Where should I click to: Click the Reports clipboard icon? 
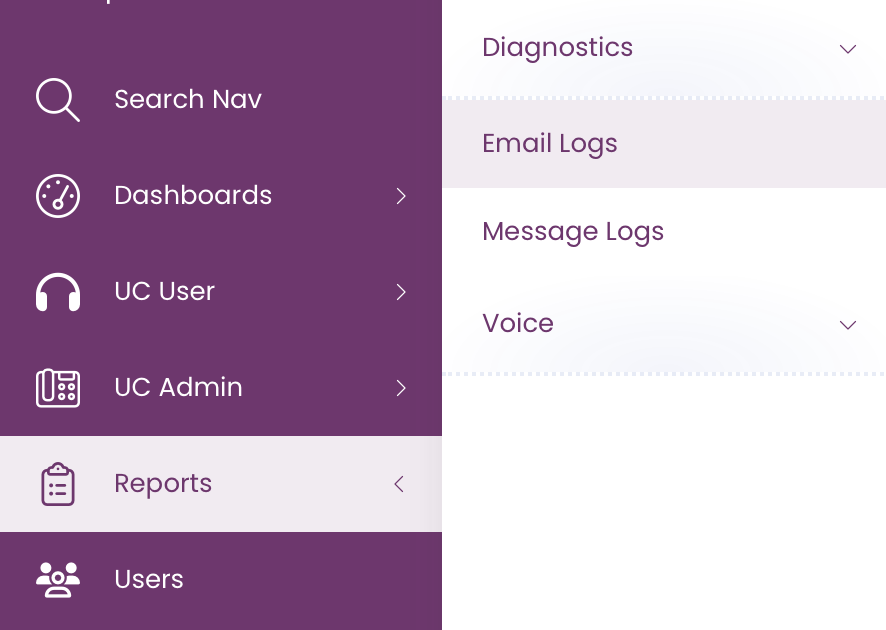[58, 484]
